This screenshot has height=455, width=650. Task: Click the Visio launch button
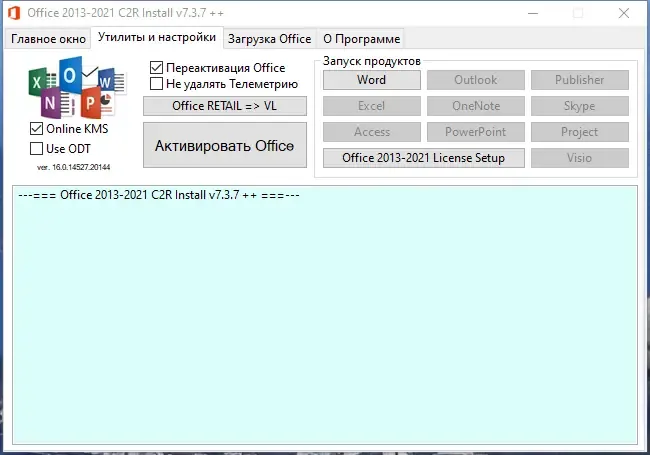click(x=580, y=158)
